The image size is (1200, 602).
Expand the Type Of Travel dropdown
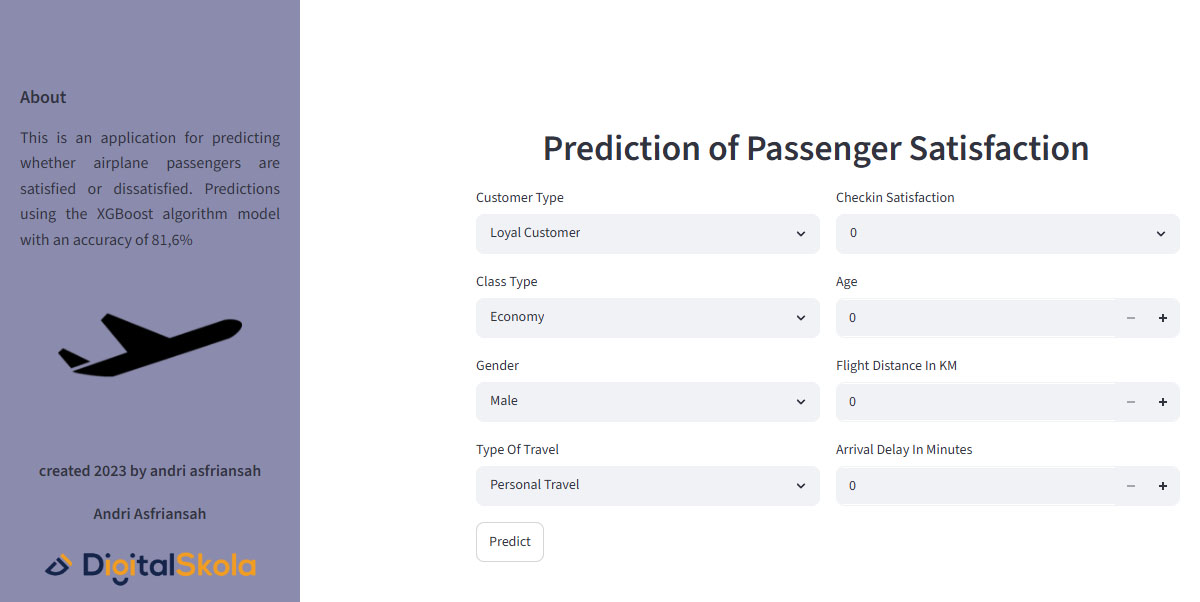click(648, 485)
